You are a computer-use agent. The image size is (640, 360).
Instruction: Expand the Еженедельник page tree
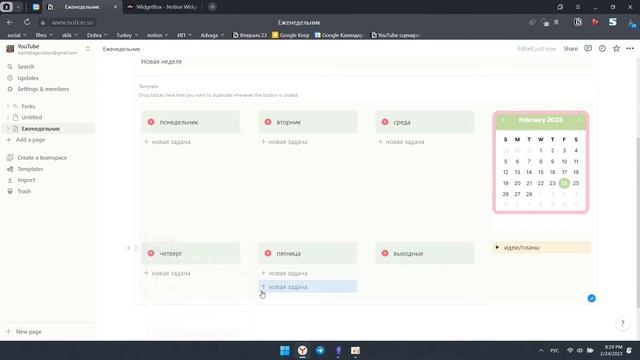[x=8, y=129]
